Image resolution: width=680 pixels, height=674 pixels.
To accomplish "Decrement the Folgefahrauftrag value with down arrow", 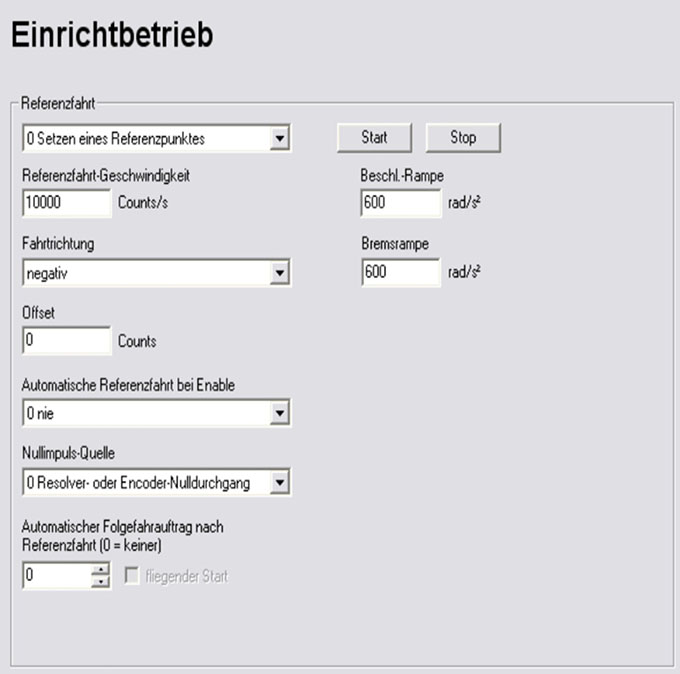I will [x=100, y=581].
